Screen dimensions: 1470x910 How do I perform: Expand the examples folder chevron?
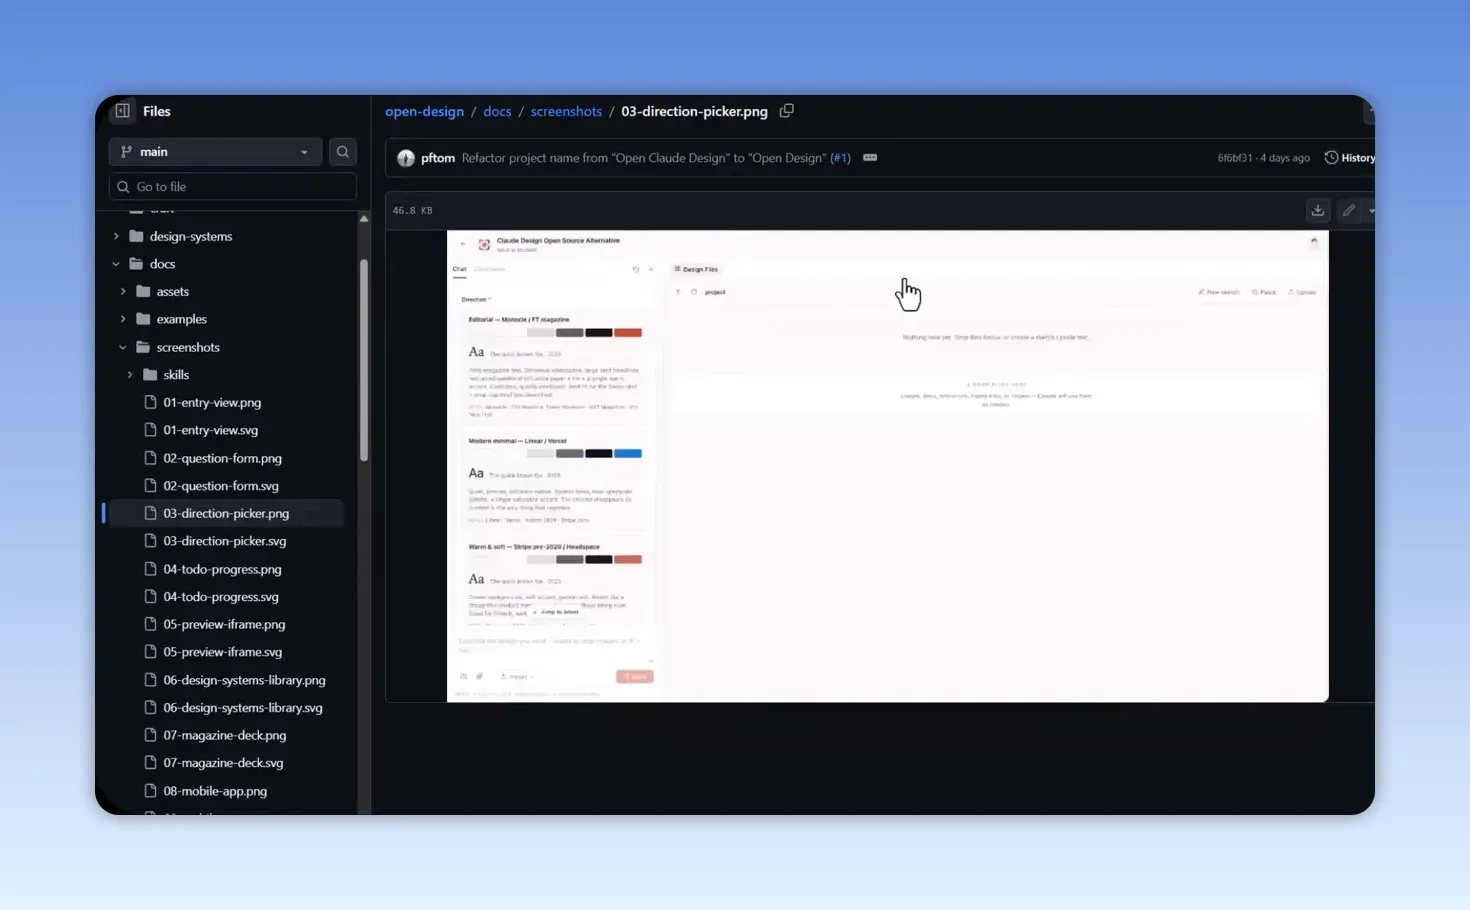tap(123, 319)
